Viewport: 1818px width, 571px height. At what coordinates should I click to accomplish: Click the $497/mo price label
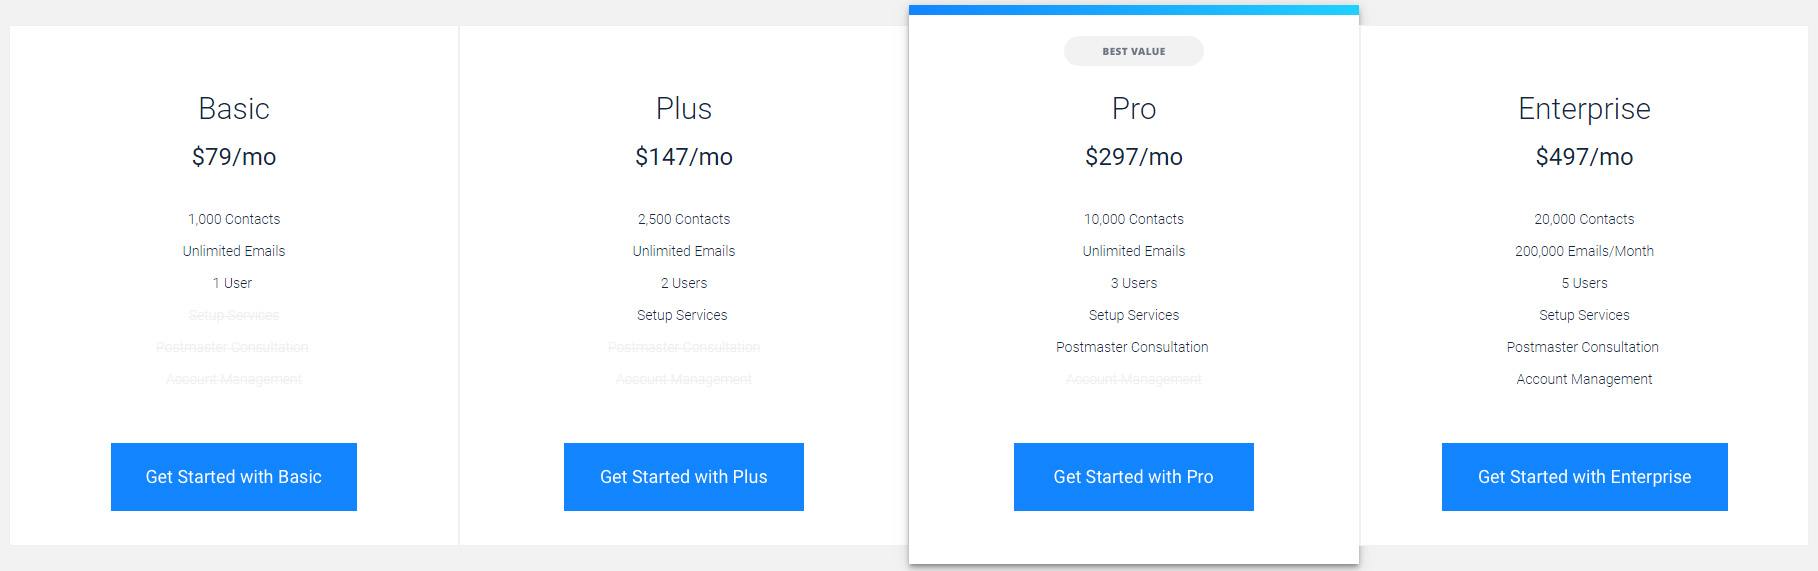[1584, 157]
